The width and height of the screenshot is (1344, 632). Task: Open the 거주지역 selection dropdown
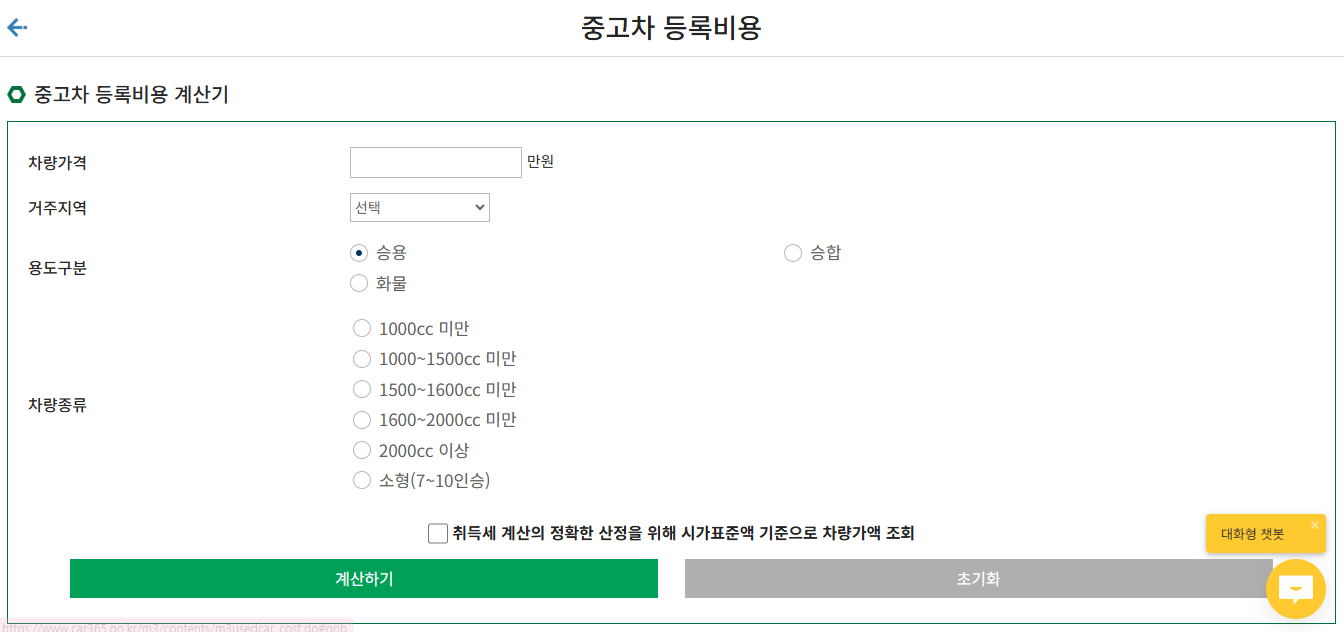click(x=419, y=207)
